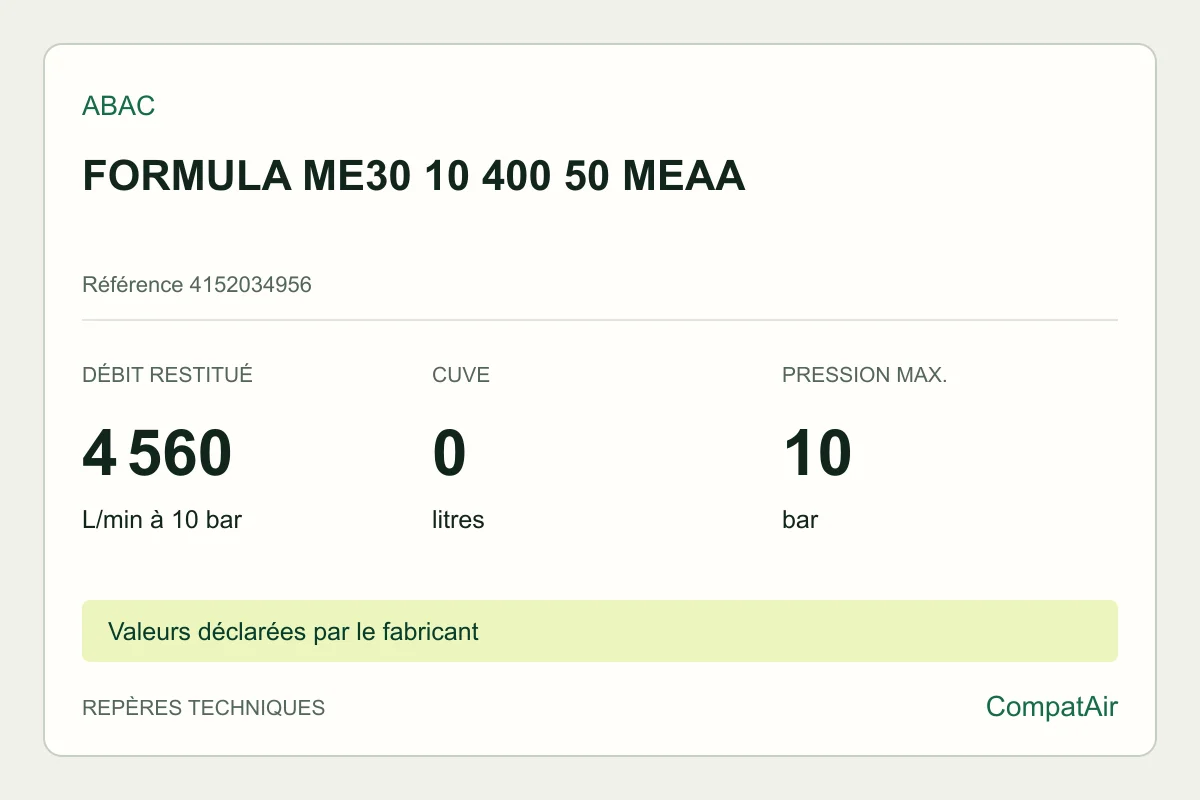This screenshot has width=1200, height=800.
Task: Click the word fabricant in green banner
Action: (x=428, y=632)
